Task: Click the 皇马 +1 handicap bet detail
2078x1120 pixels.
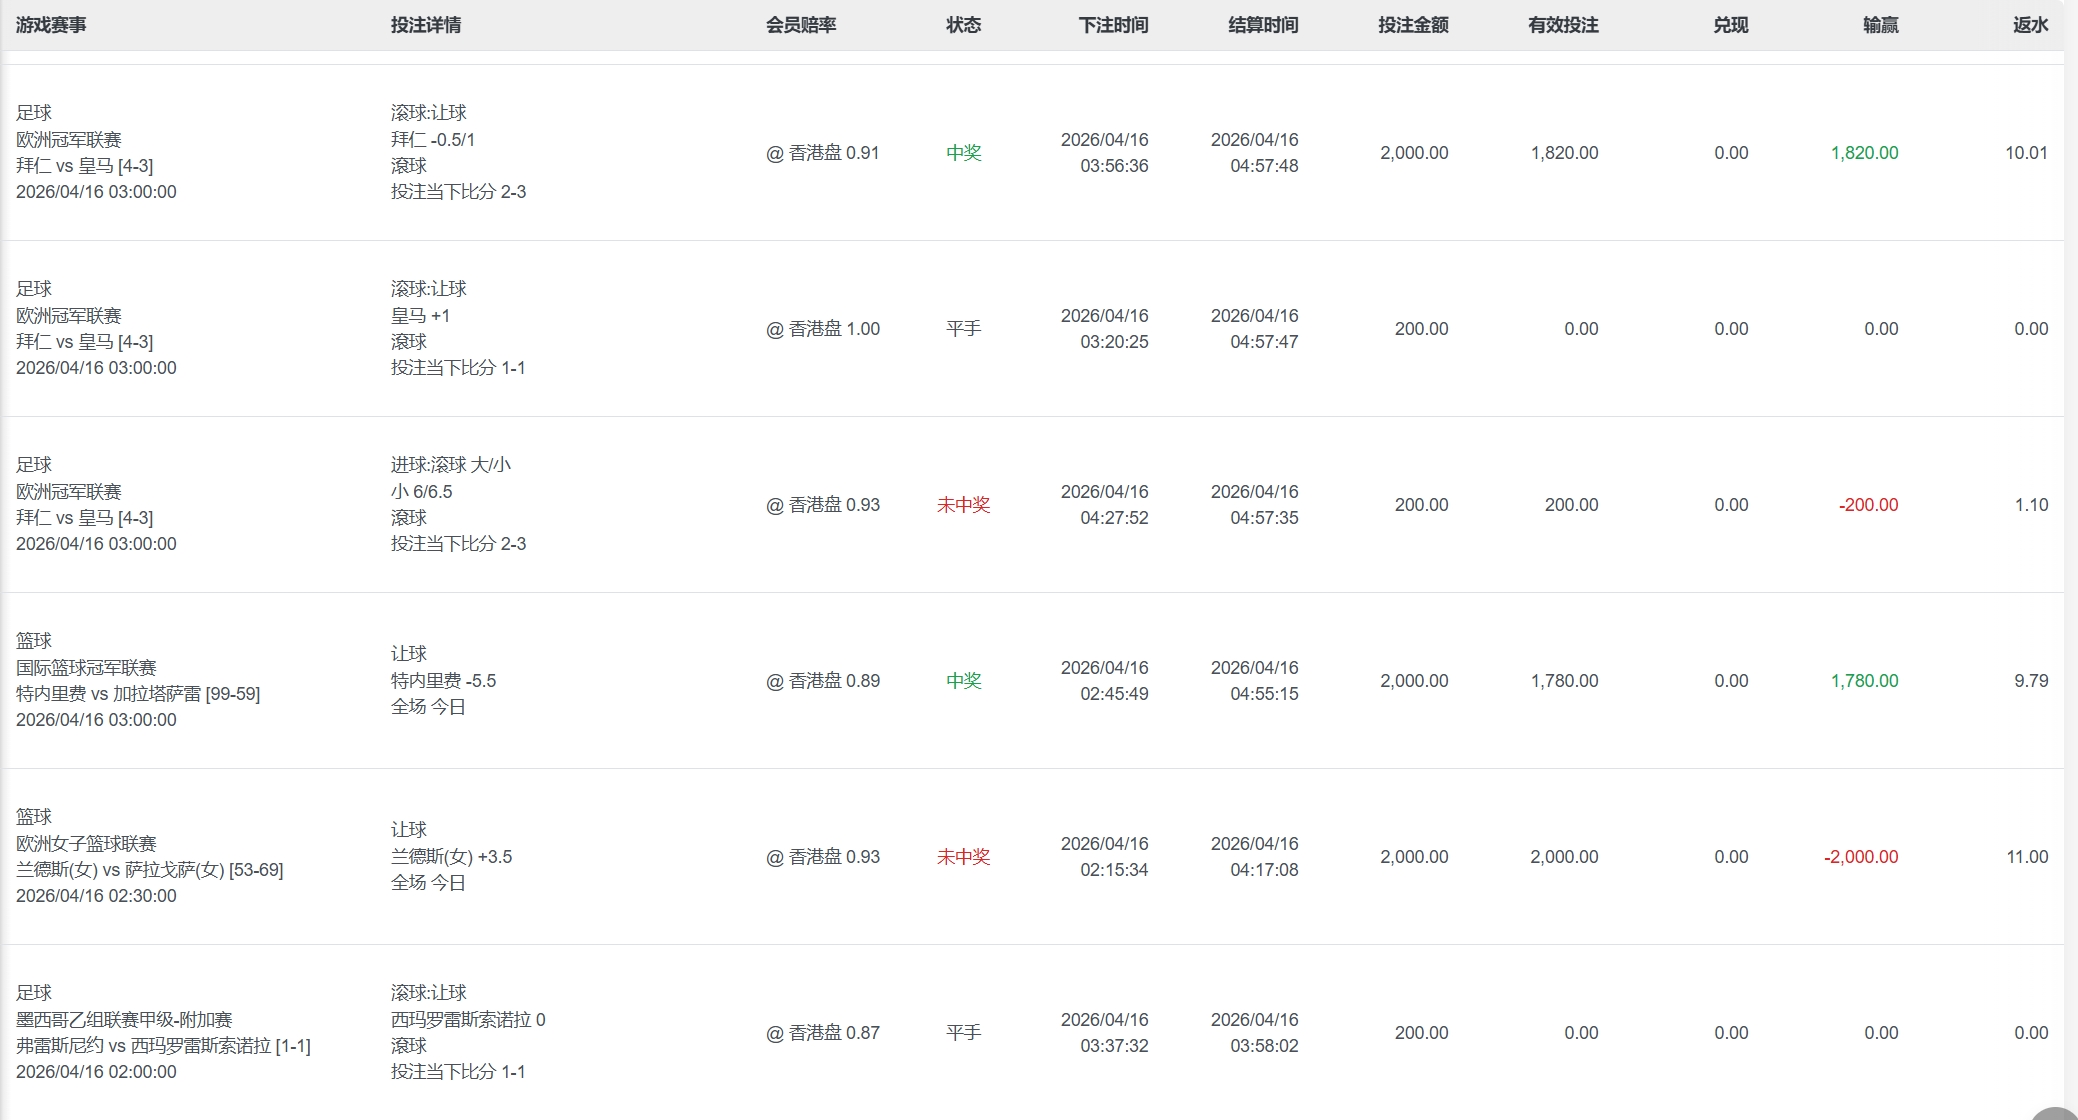Action: coord(420,316)
